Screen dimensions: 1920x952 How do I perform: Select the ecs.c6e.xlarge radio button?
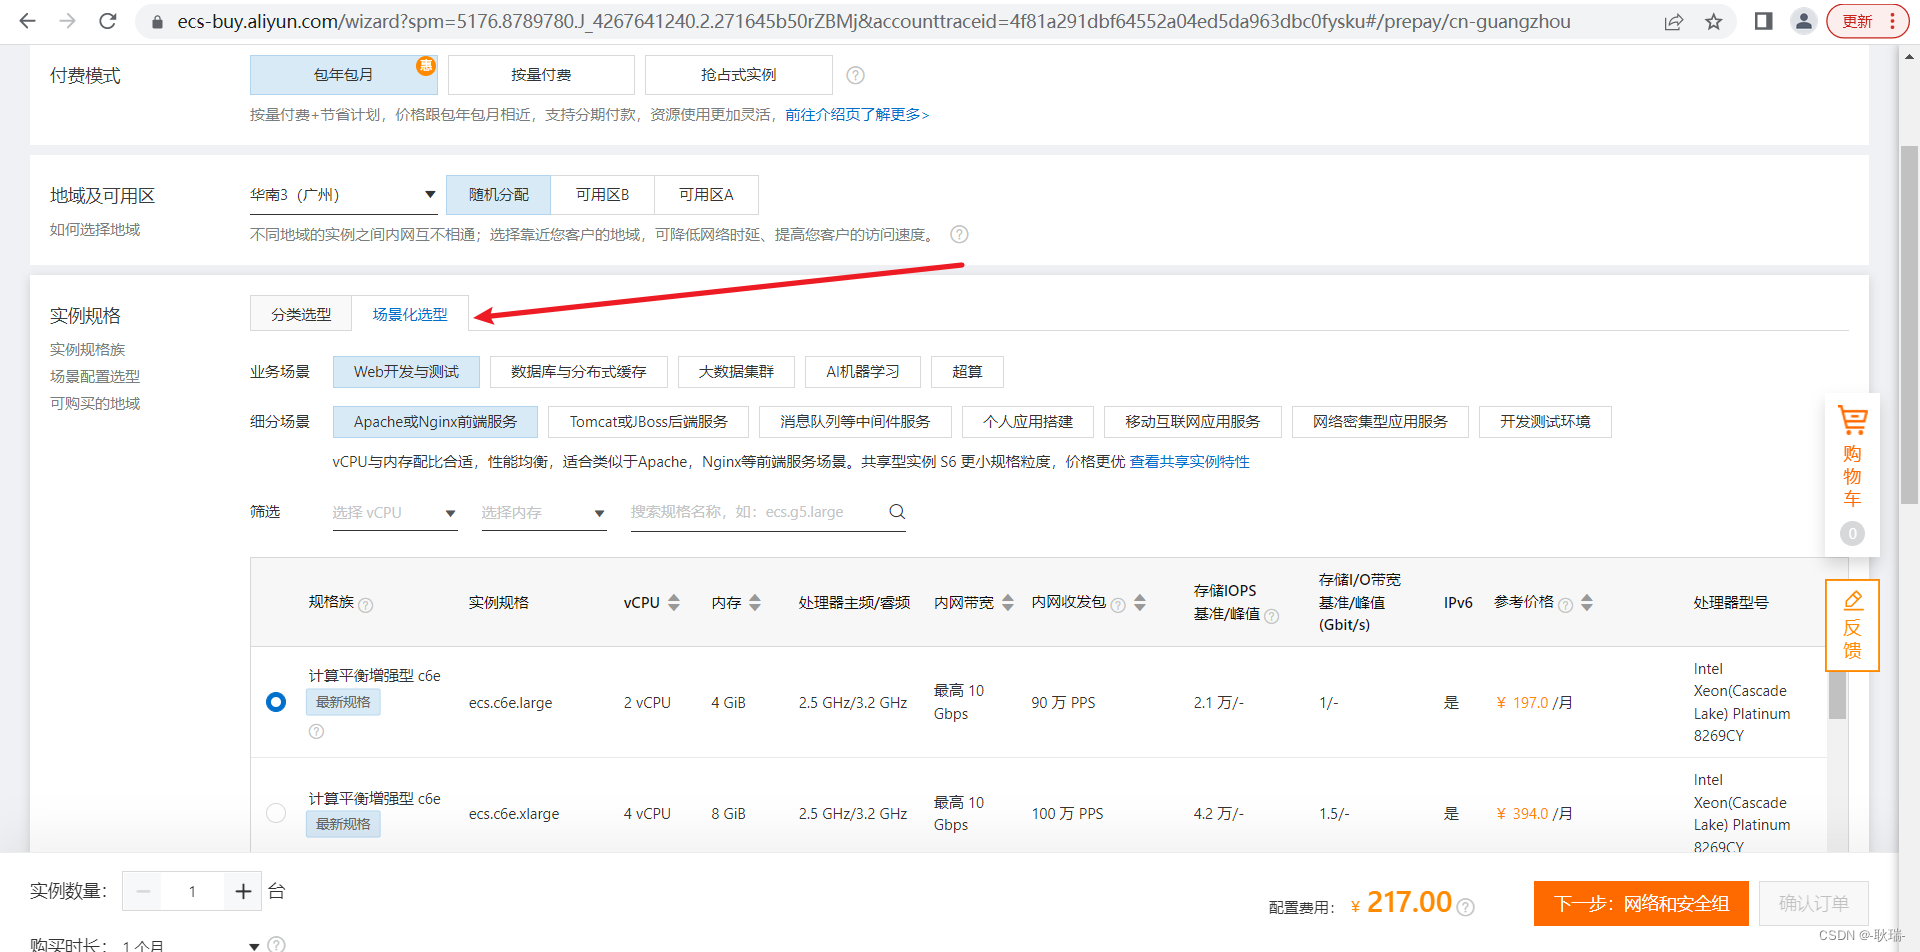point(276,813)
